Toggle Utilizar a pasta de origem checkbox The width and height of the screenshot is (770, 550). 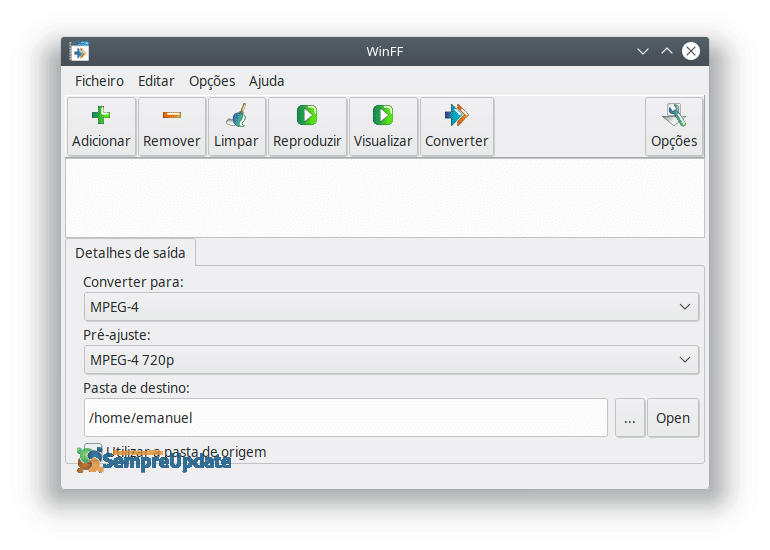tap(93, 452)
